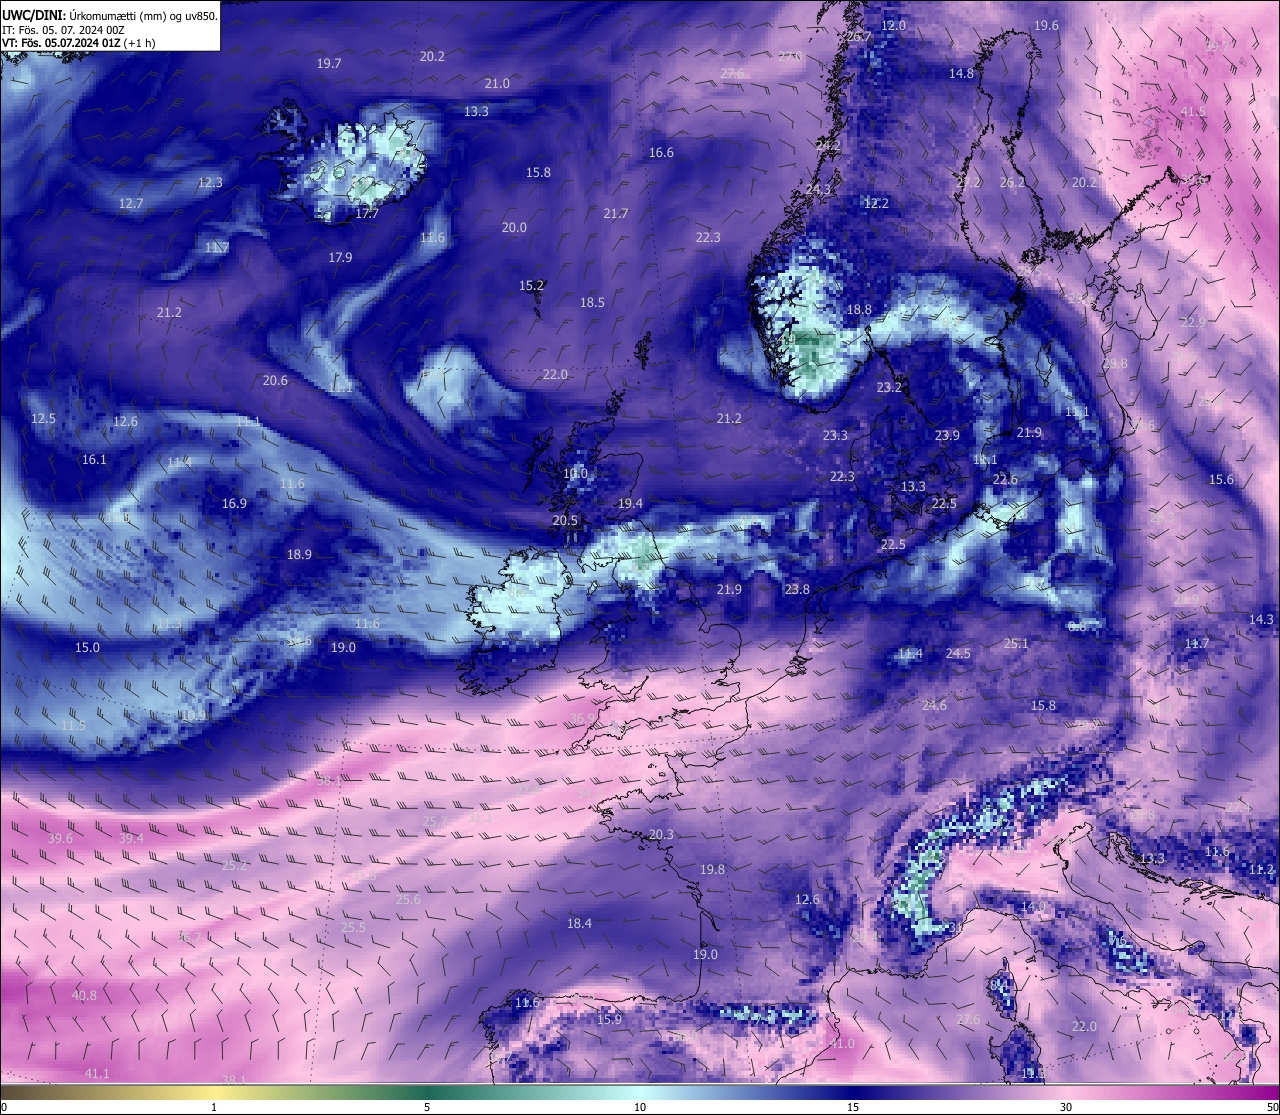The width and height of the screenshot is (1280, 1115).
Task: Click the 25.1 map value
Action: pos(1016,643)
